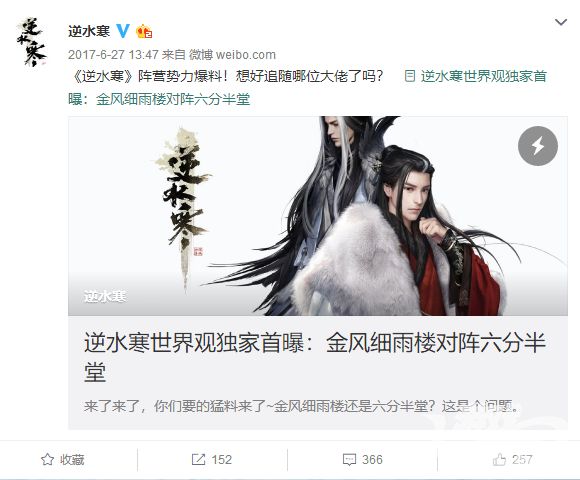
Task: Open article card headline 金风细雨楼对阵六分半堂
Action: (315, 358)
